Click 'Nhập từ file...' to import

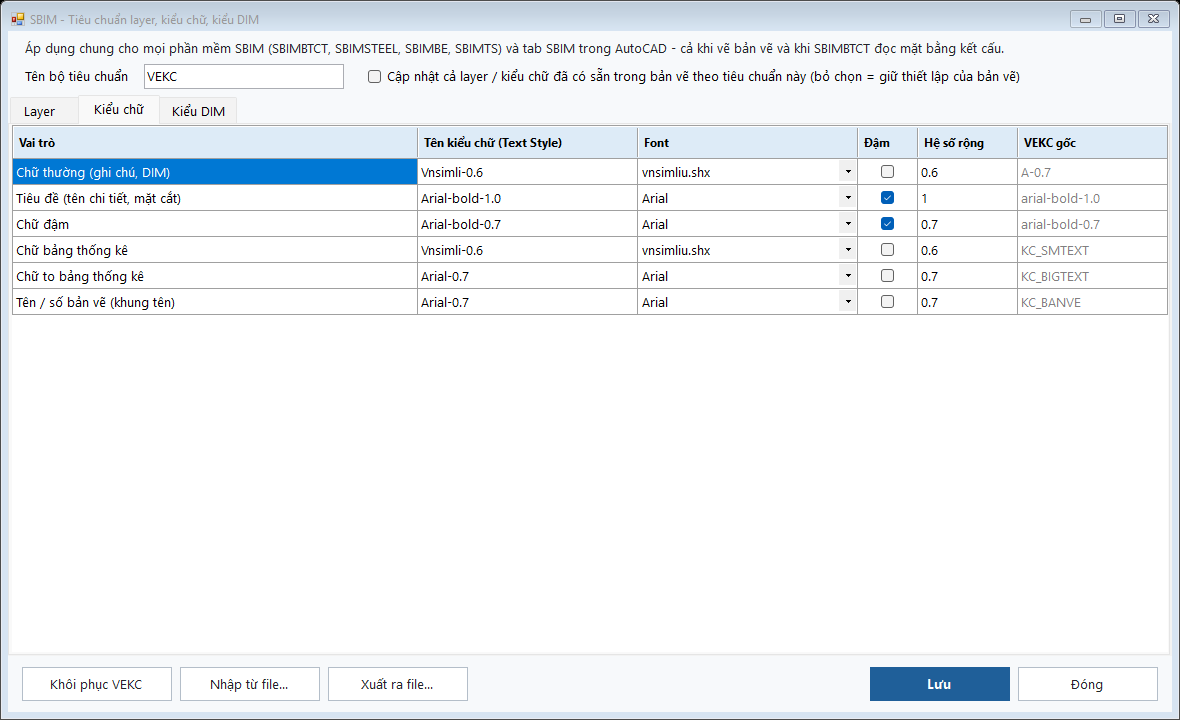tap(250, 685)
